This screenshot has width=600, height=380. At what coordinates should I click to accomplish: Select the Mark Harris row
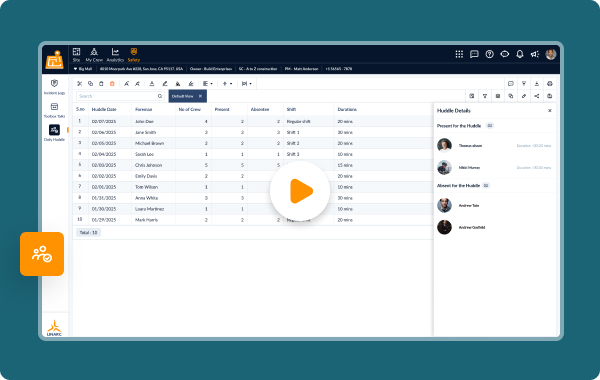[x=253, y=220]
